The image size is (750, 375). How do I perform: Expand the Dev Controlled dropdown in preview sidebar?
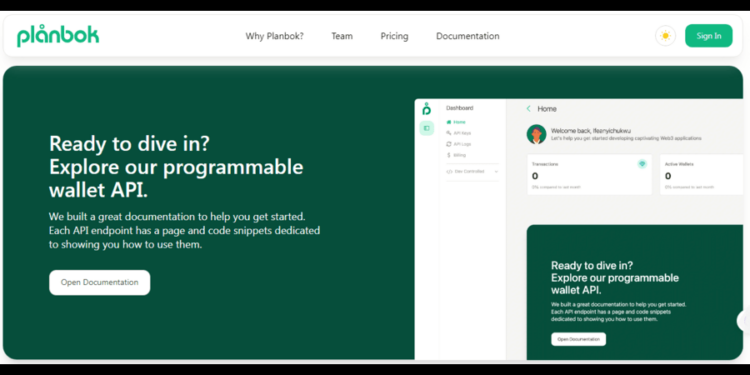pos(472,171)
